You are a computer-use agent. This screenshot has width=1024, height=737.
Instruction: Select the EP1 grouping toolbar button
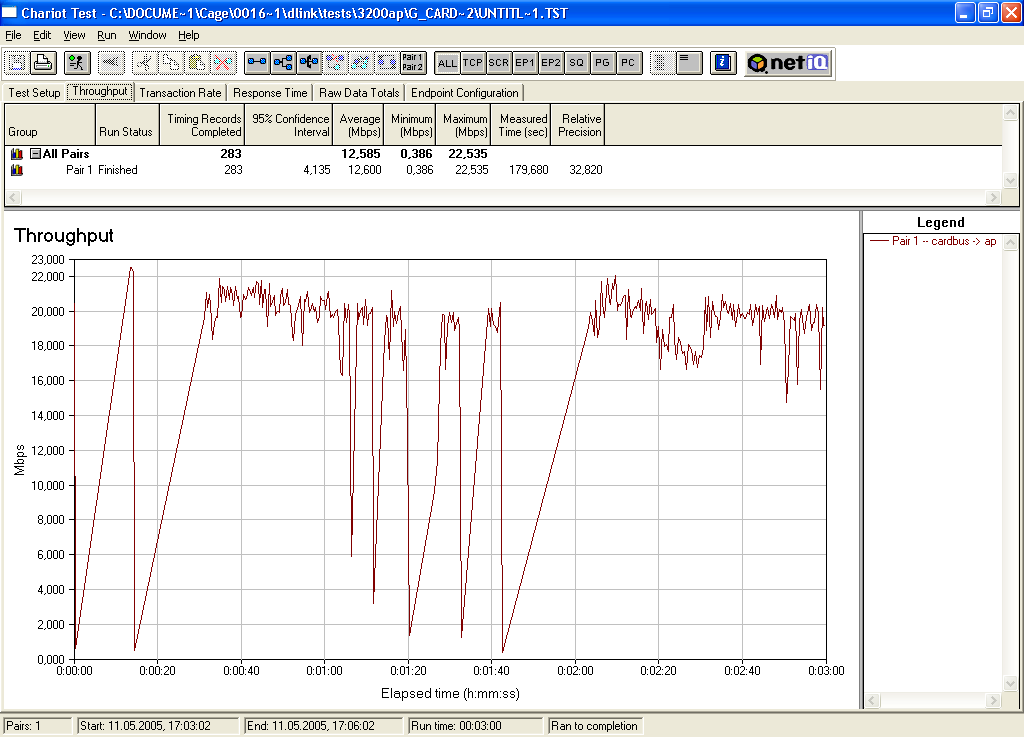point(525,63)
